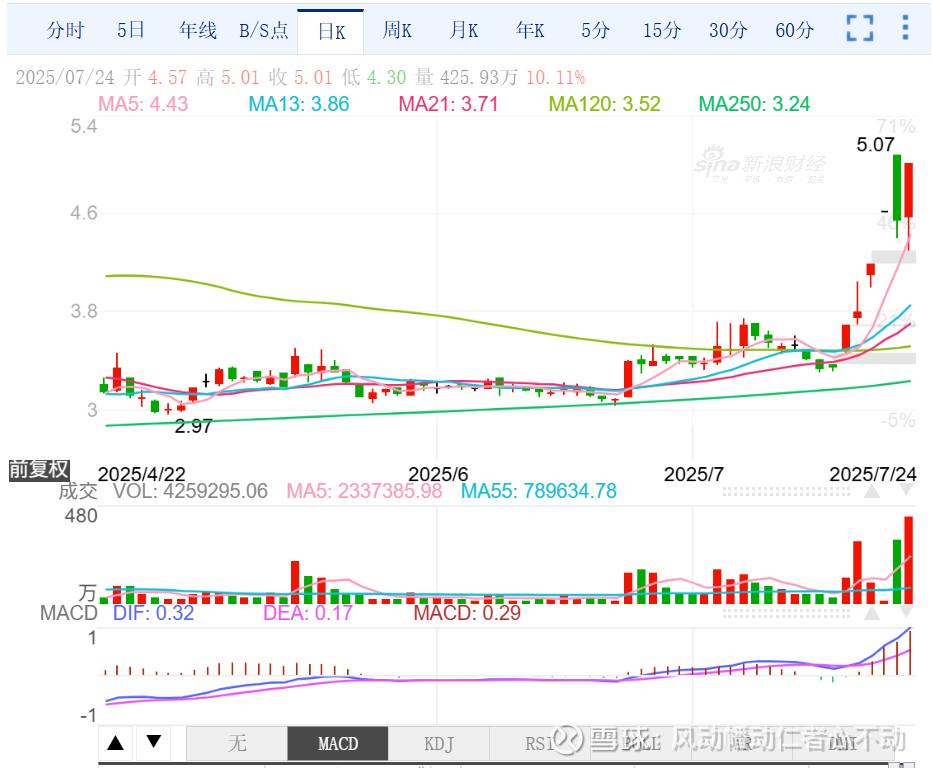Click the '收 5.01' closing price

[x=300, y=77]
